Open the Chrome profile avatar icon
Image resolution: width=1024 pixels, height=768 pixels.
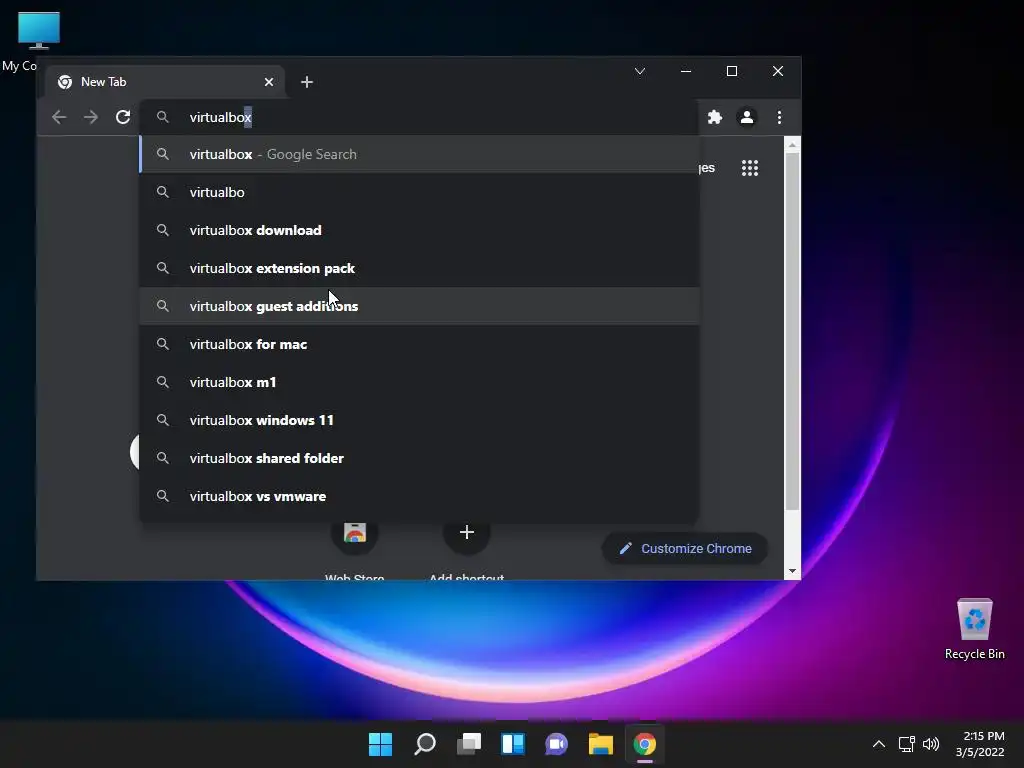click(x=746, y=118)
